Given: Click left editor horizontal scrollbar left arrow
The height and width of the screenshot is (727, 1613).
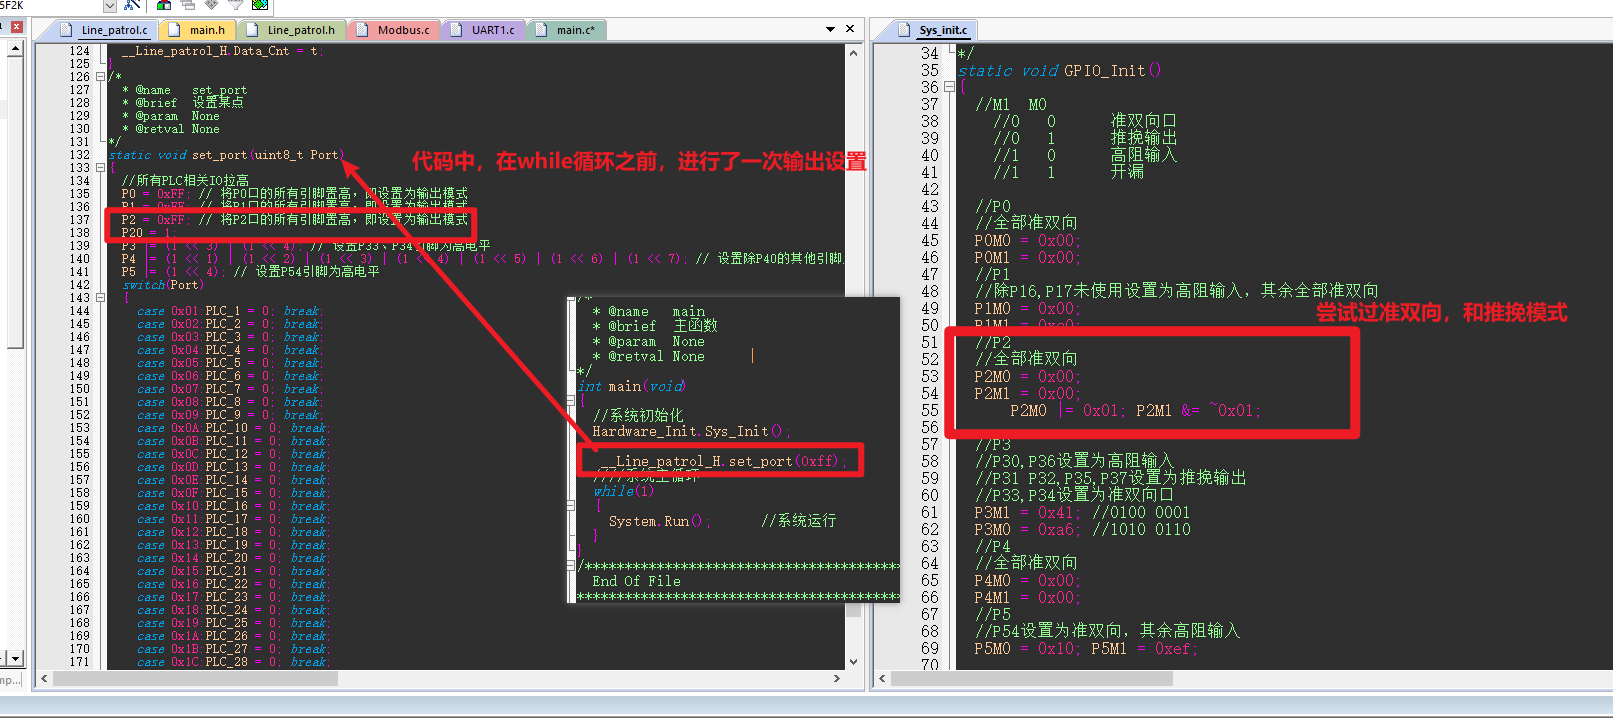Looking at the screenshot, I should (44, 678).
